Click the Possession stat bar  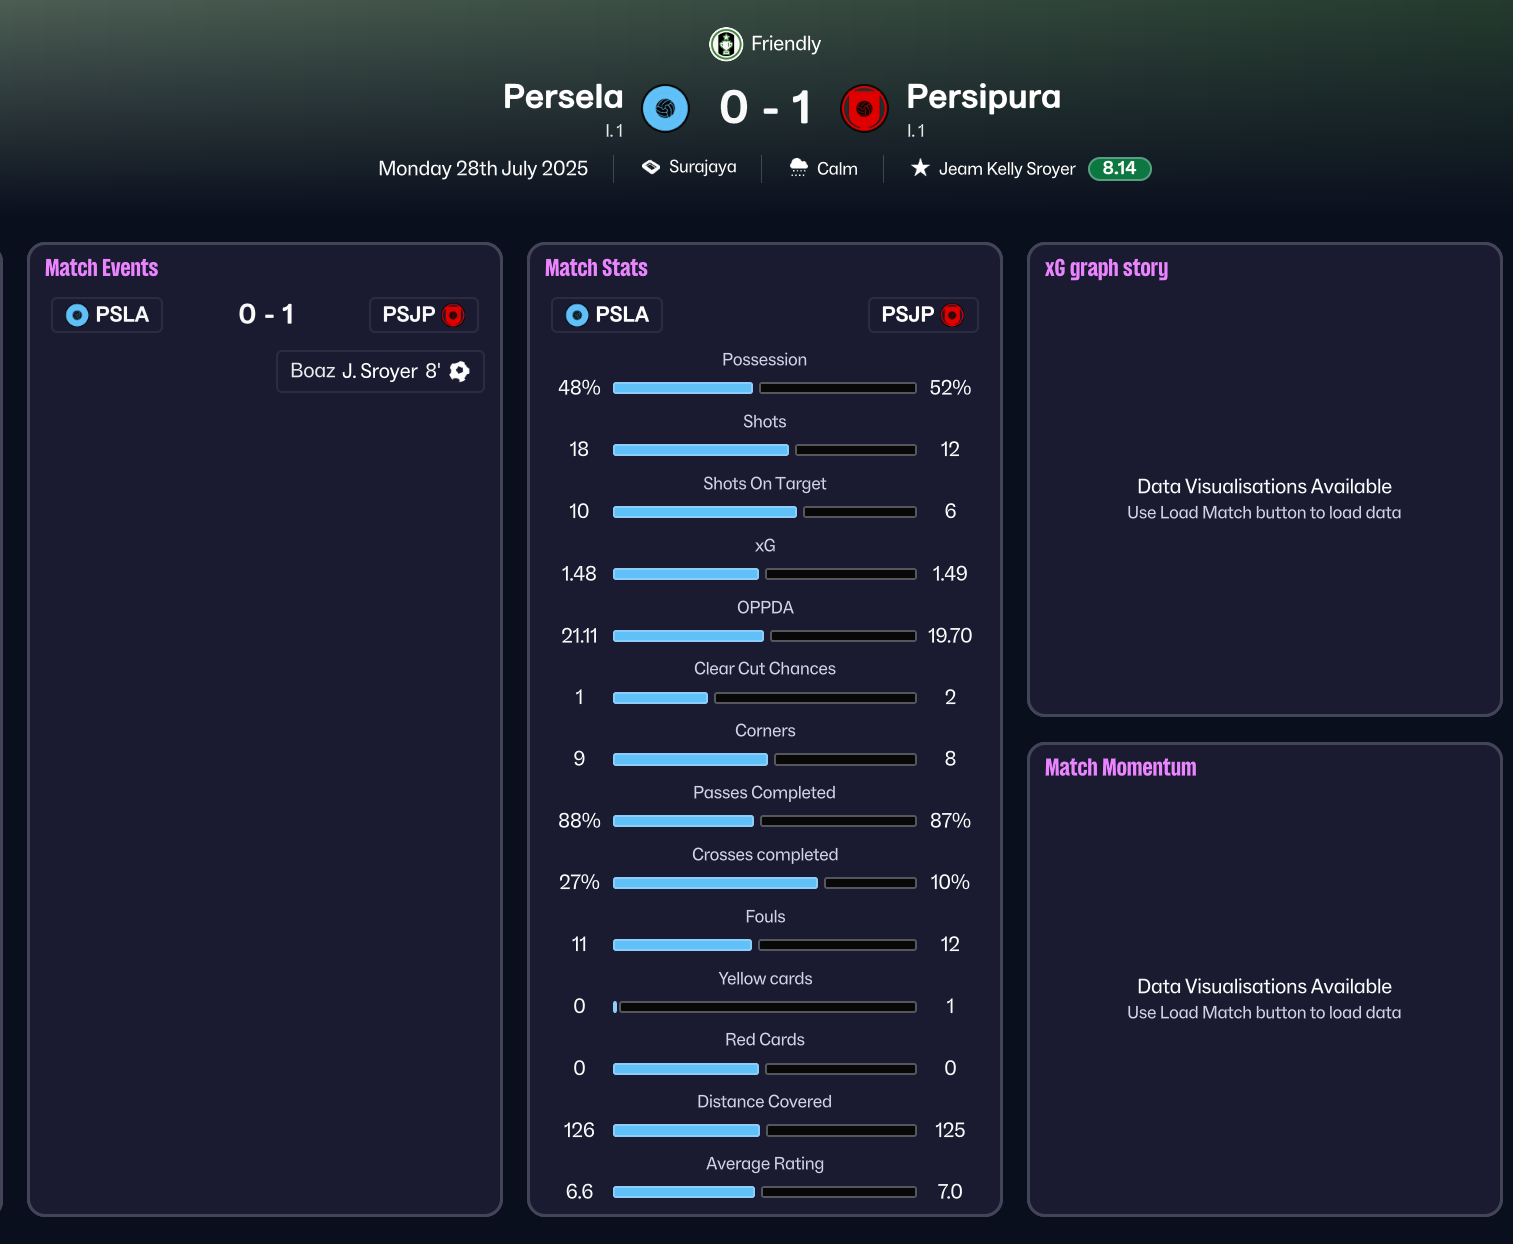(764, 388)
